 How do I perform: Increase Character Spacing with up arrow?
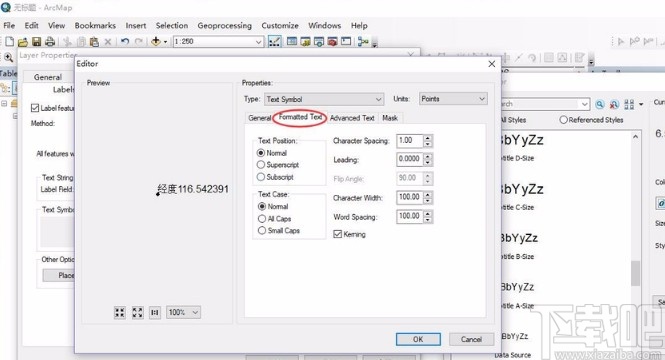pos(428,138)
